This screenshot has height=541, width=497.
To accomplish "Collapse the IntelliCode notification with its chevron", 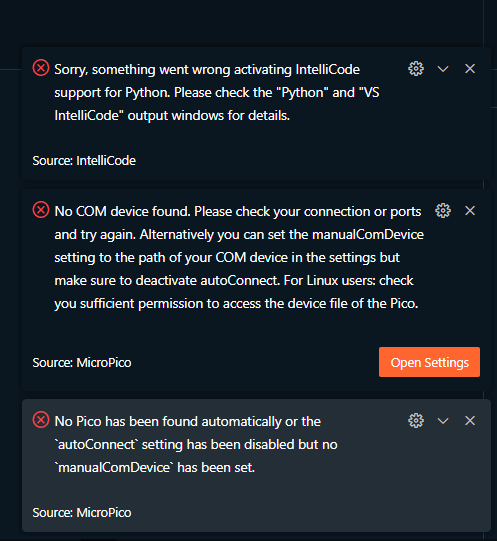I will pos(443,69).
